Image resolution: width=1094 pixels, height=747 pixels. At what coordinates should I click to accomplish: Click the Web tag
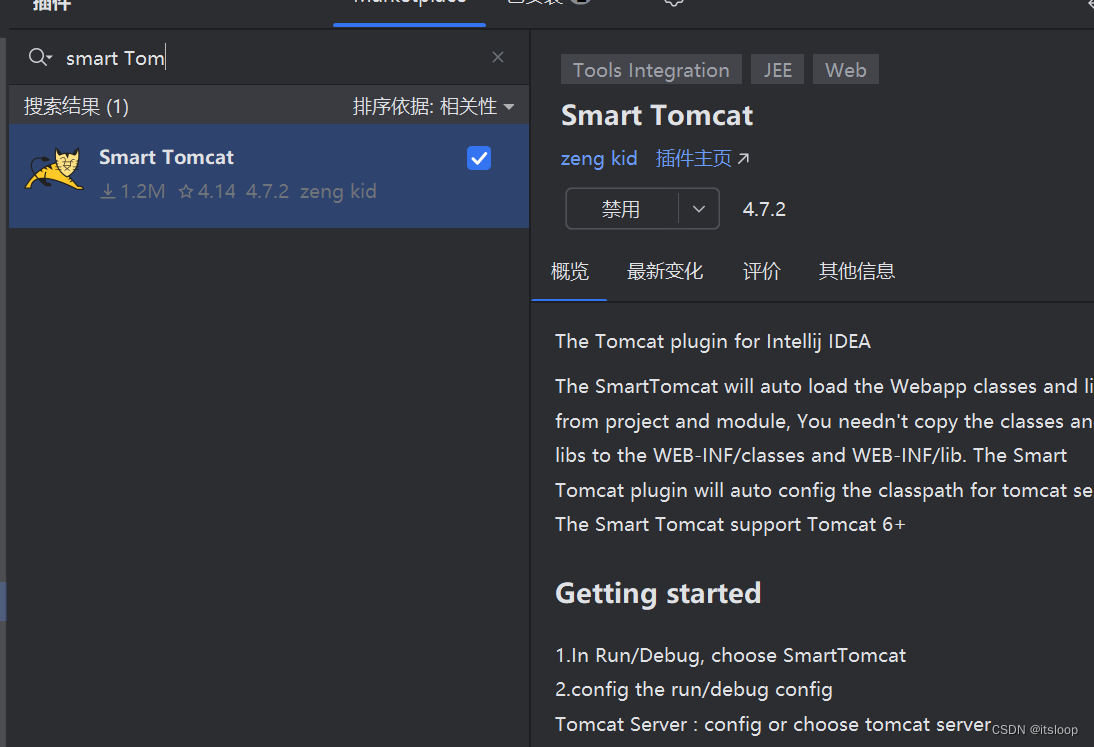point(846,70)
